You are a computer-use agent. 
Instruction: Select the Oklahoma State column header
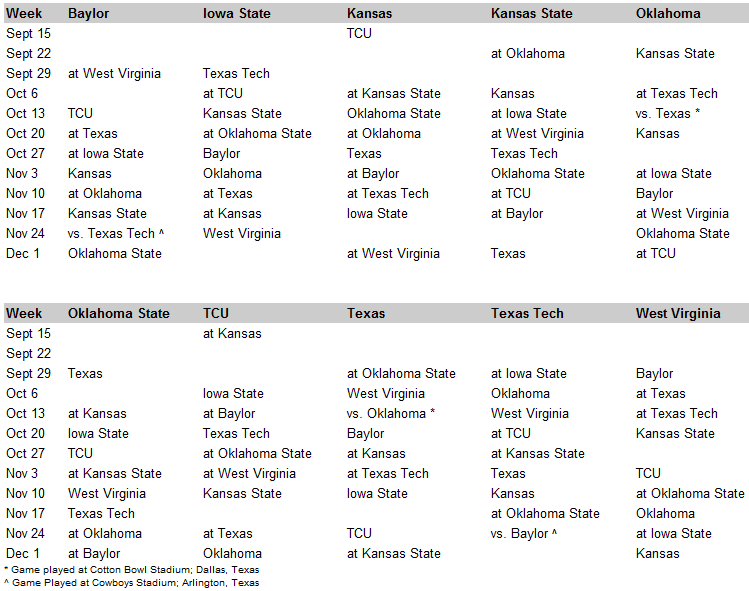click(118, 313)
